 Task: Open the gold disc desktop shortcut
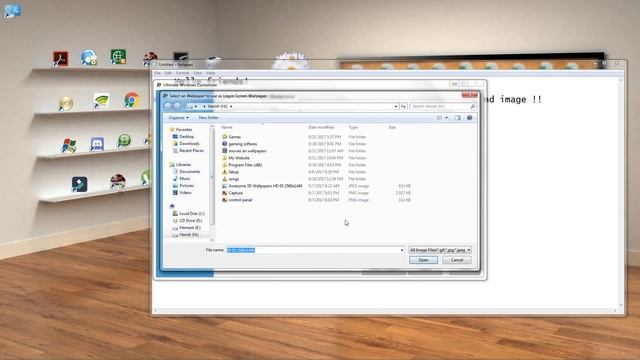[65, 103]
